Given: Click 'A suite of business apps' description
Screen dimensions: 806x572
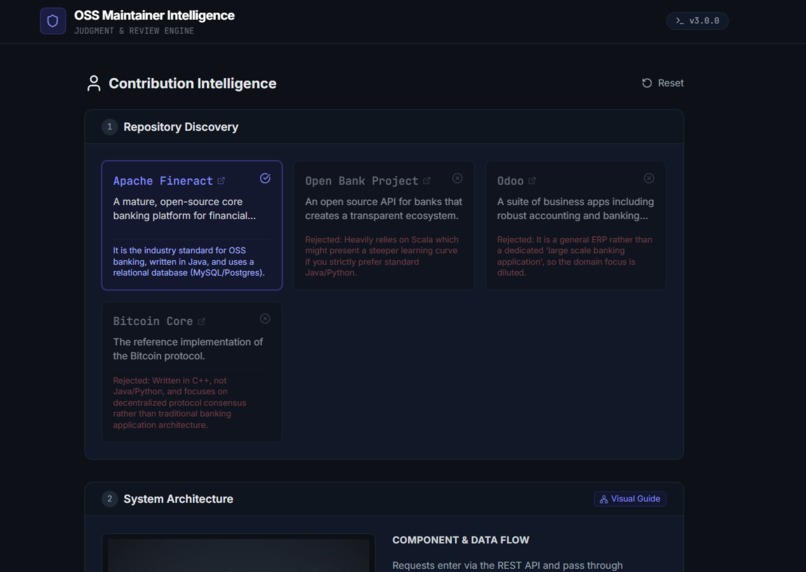Looking at the screenshot, I should click(x=575, y=209).
